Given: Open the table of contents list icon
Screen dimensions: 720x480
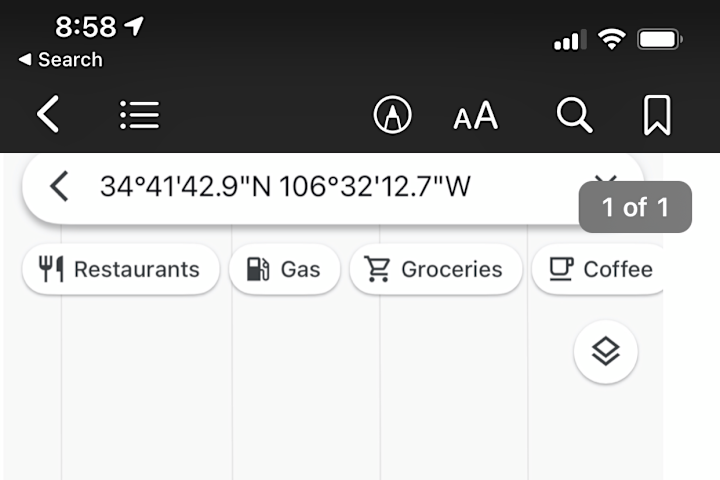Looking at the screenshot, I should coord(140,115).
